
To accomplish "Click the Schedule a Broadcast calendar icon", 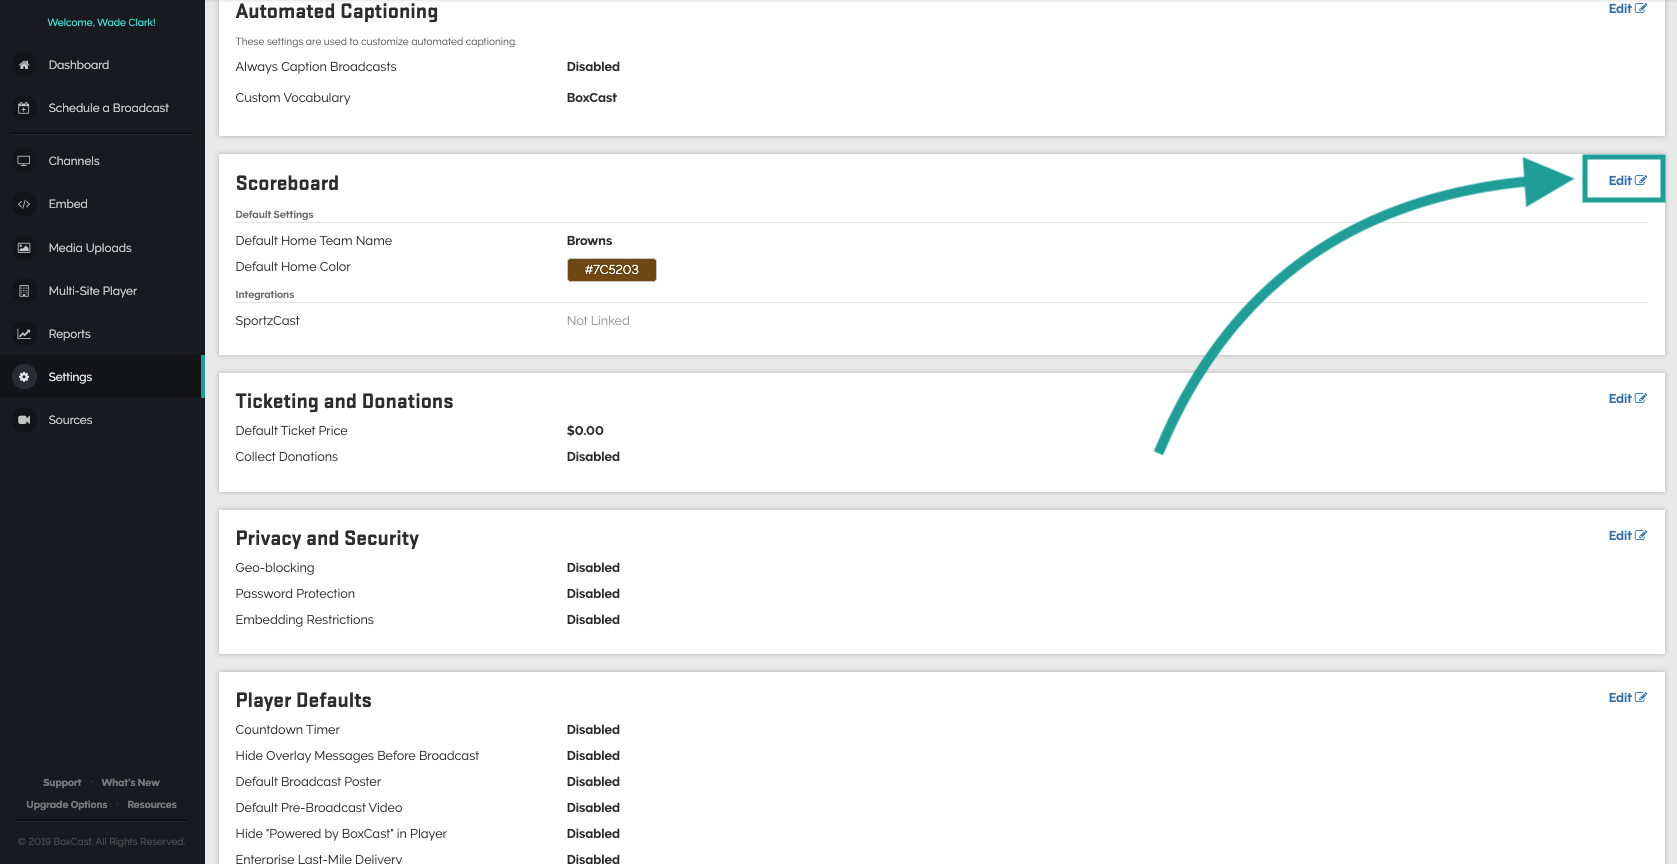I will point(24,108).
